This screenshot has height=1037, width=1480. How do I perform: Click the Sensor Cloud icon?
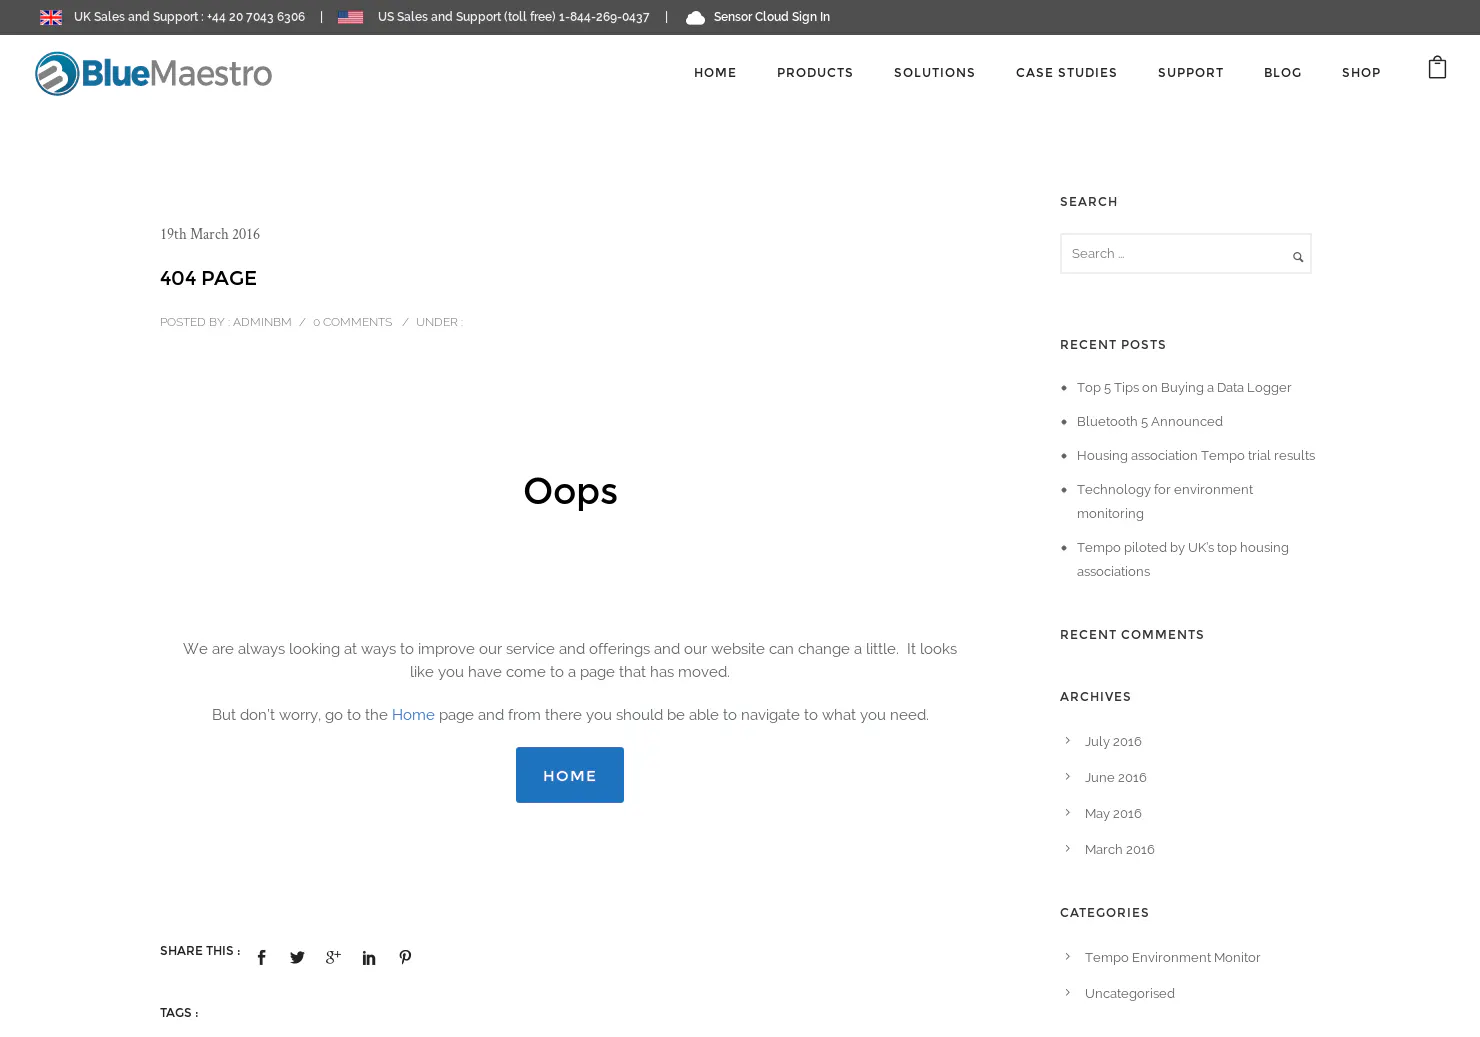[695, 17]
